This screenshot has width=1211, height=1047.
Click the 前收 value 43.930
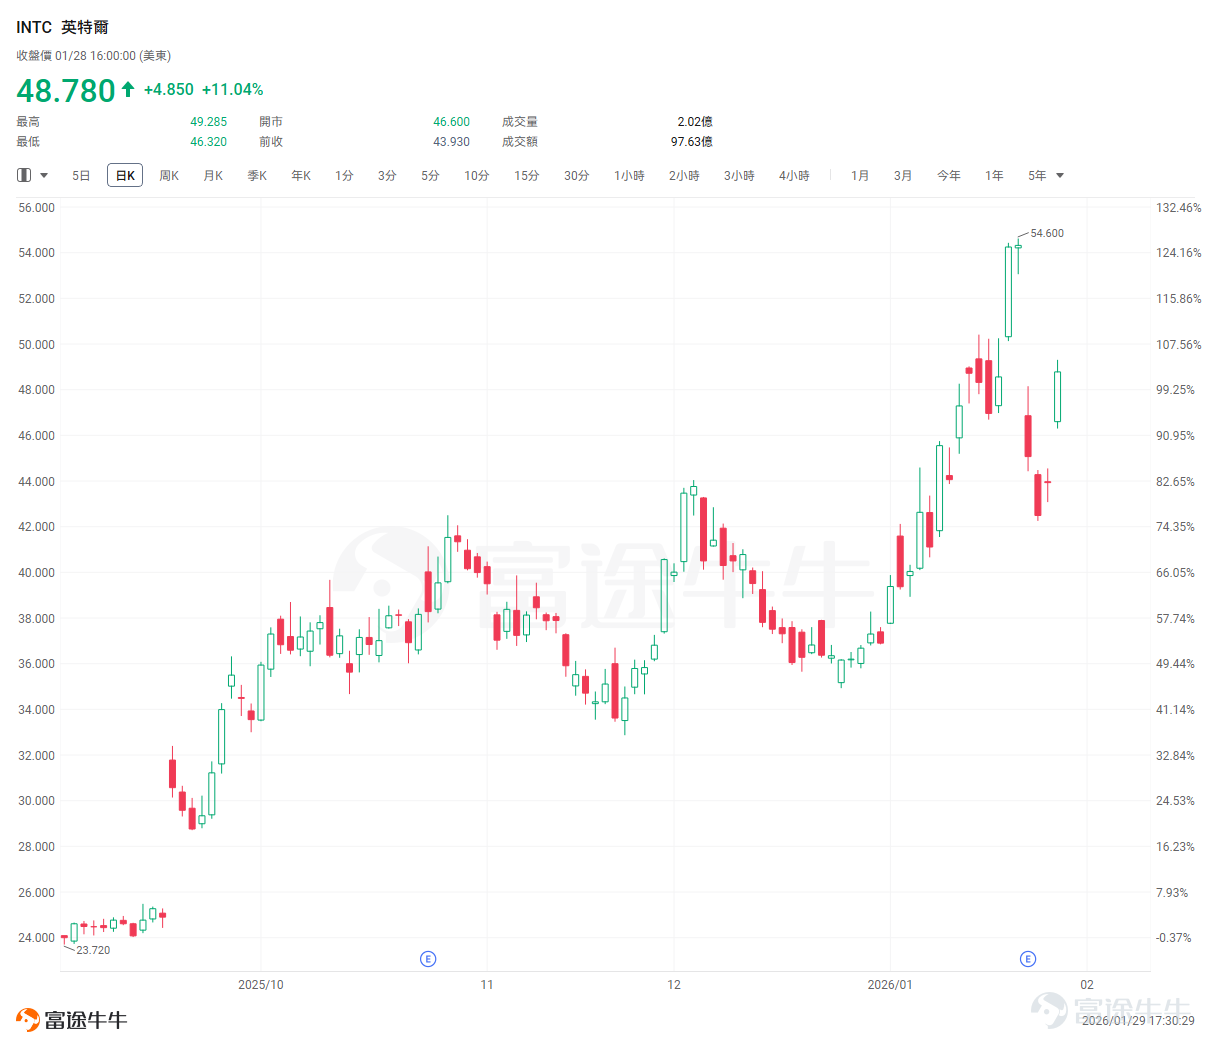coord(452,142)
